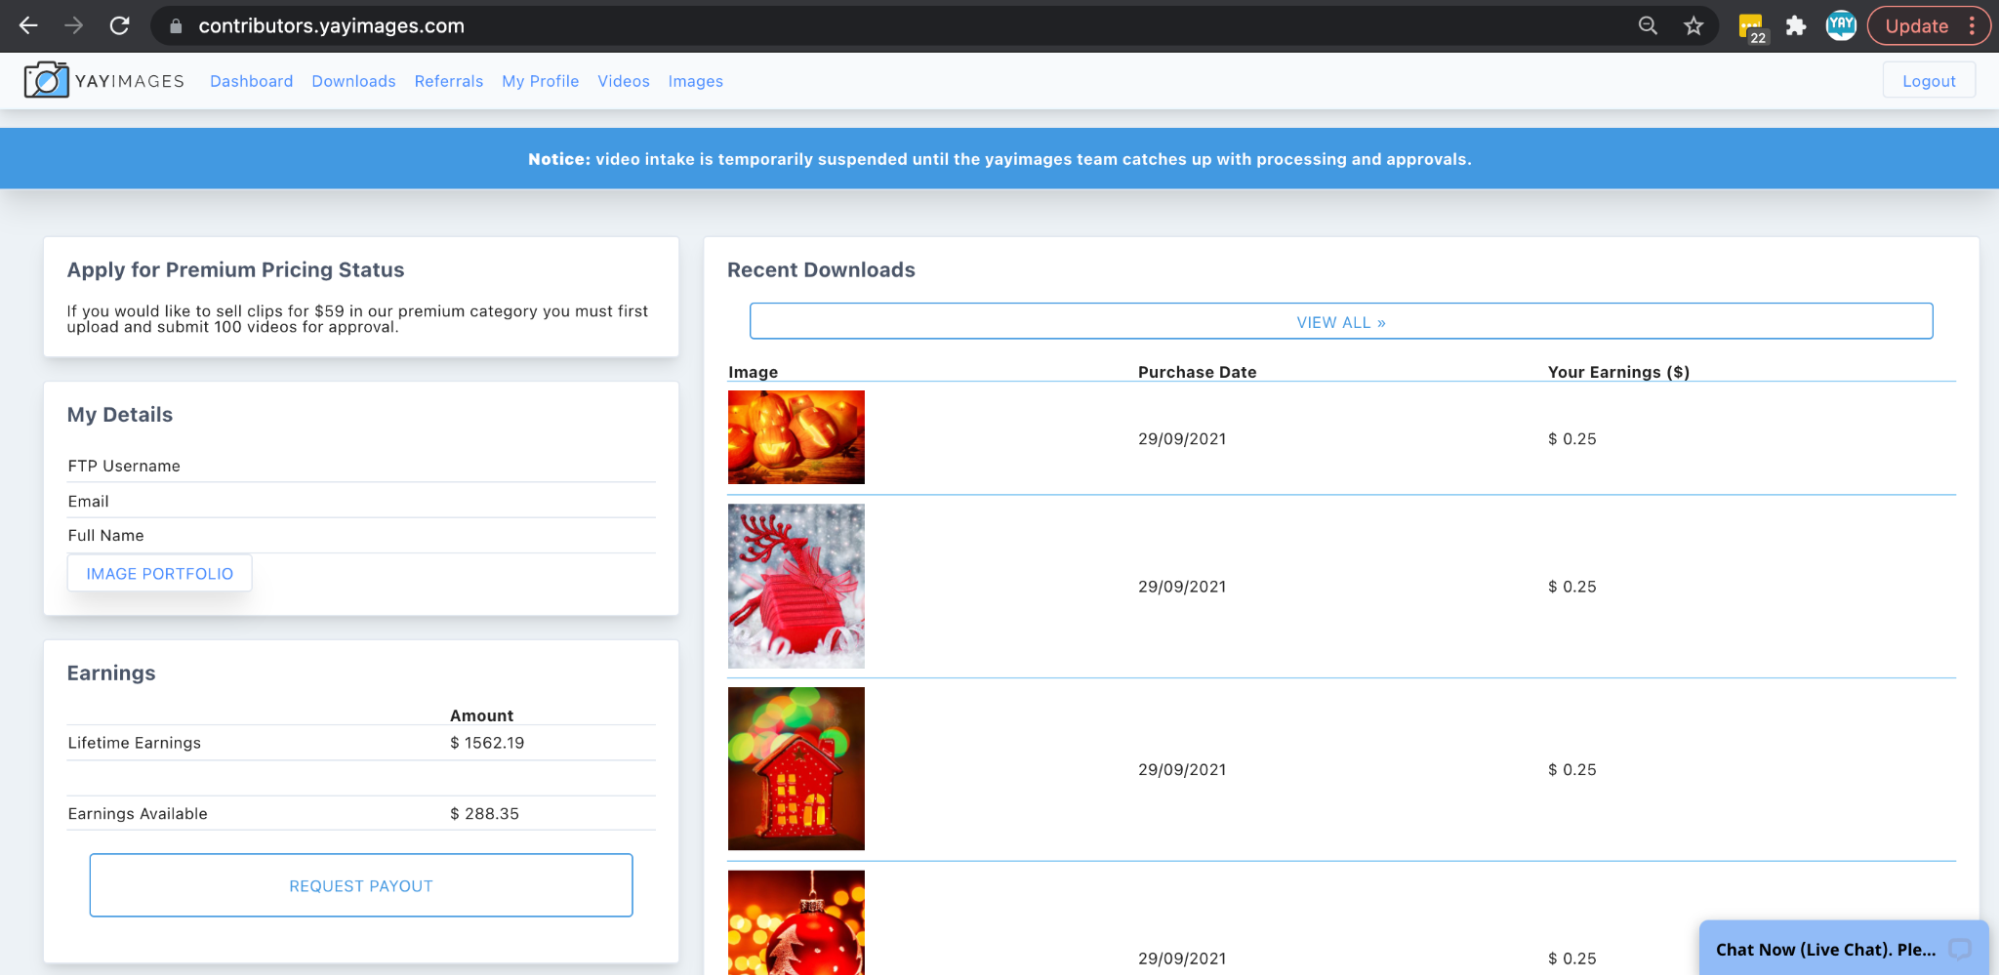
Task: Click the REQUEST PAYOUT button
Action: pyautogui.click(x=360, y=885)
